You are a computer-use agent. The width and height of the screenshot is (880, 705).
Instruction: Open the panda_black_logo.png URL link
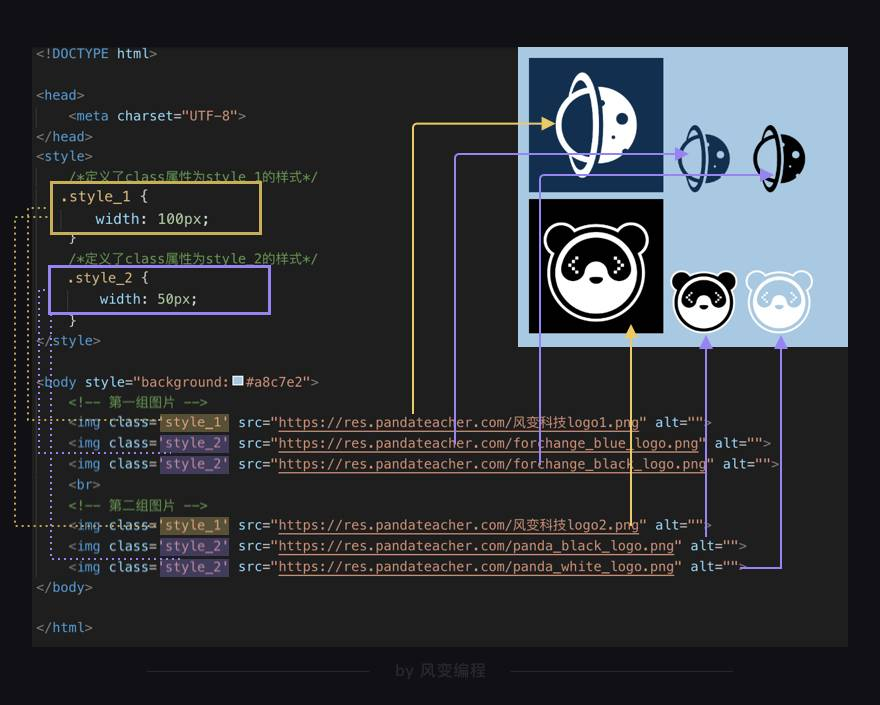476,546
